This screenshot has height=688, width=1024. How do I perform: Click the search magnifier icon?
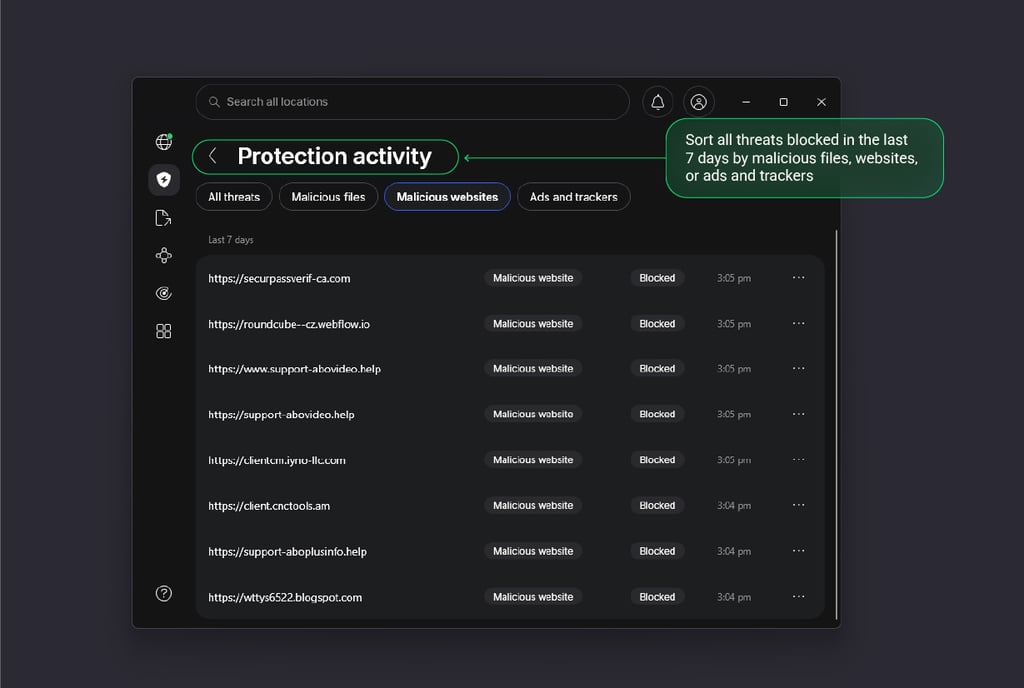point(214,102)
